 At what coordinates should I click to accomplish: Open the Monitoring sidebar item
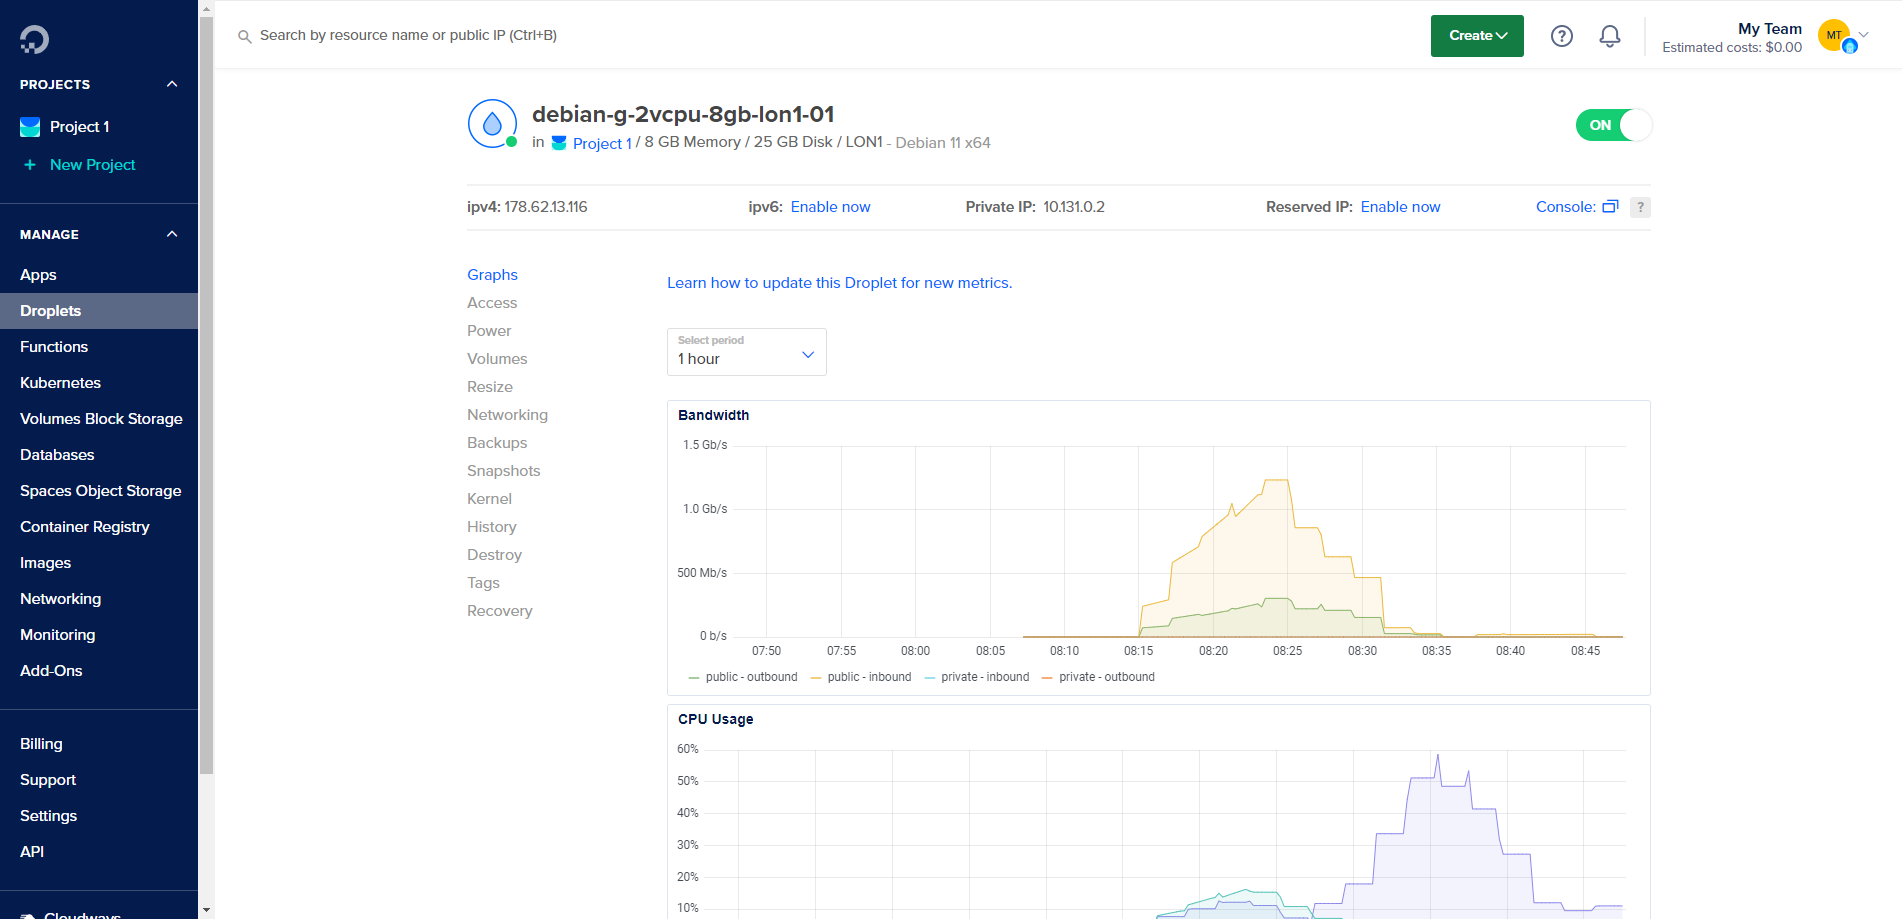tap(57, 635)
